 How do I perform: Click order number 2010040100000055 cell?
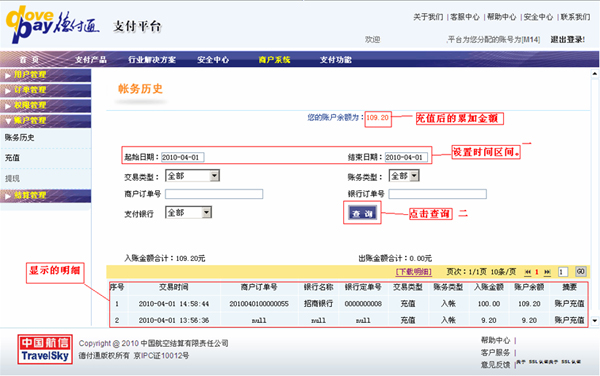click(259, 304)
